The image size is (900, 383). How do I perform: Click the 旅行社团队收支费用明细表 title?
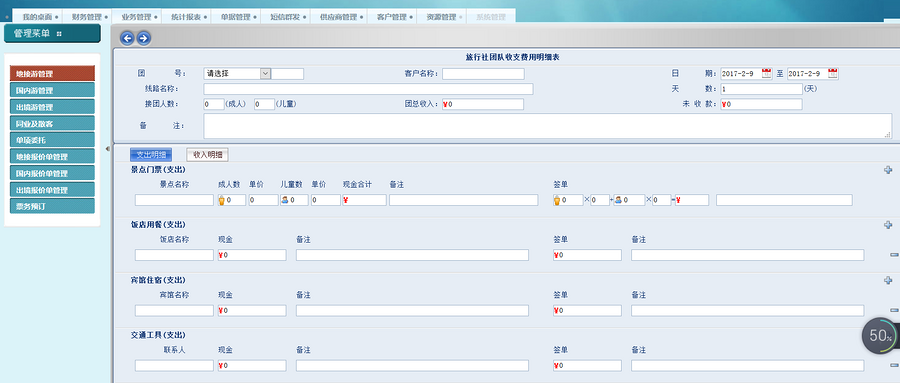click(513, 57)
